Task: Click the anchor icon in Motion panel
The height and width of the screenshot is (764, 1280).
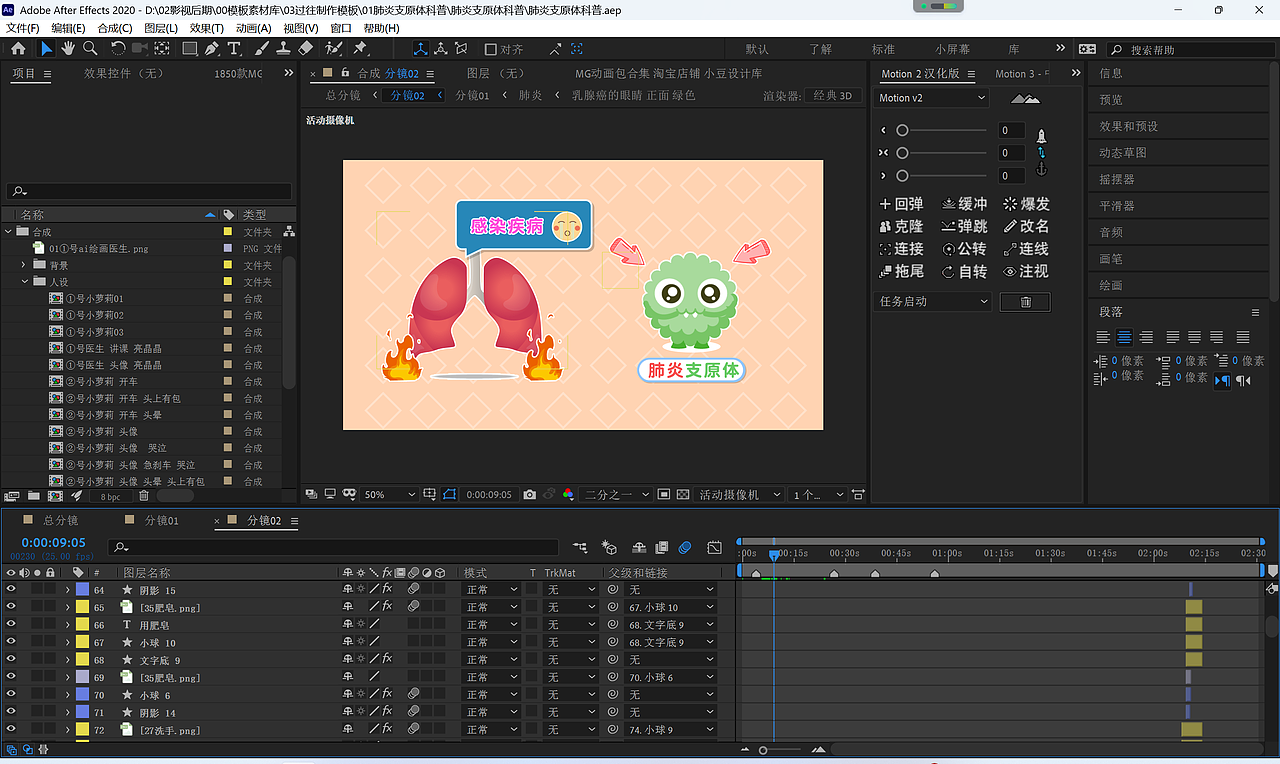Action: coord(1041,169)
